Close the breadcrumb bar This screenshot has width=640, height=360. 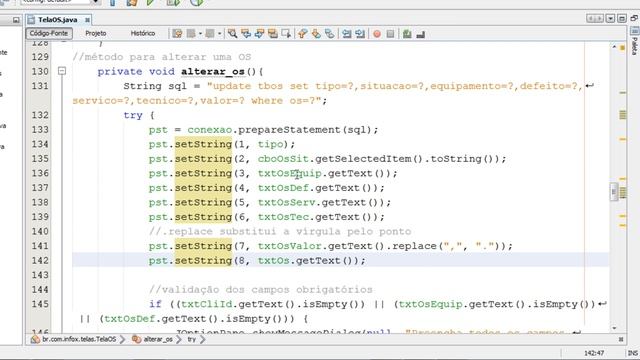tap(621, 339)
